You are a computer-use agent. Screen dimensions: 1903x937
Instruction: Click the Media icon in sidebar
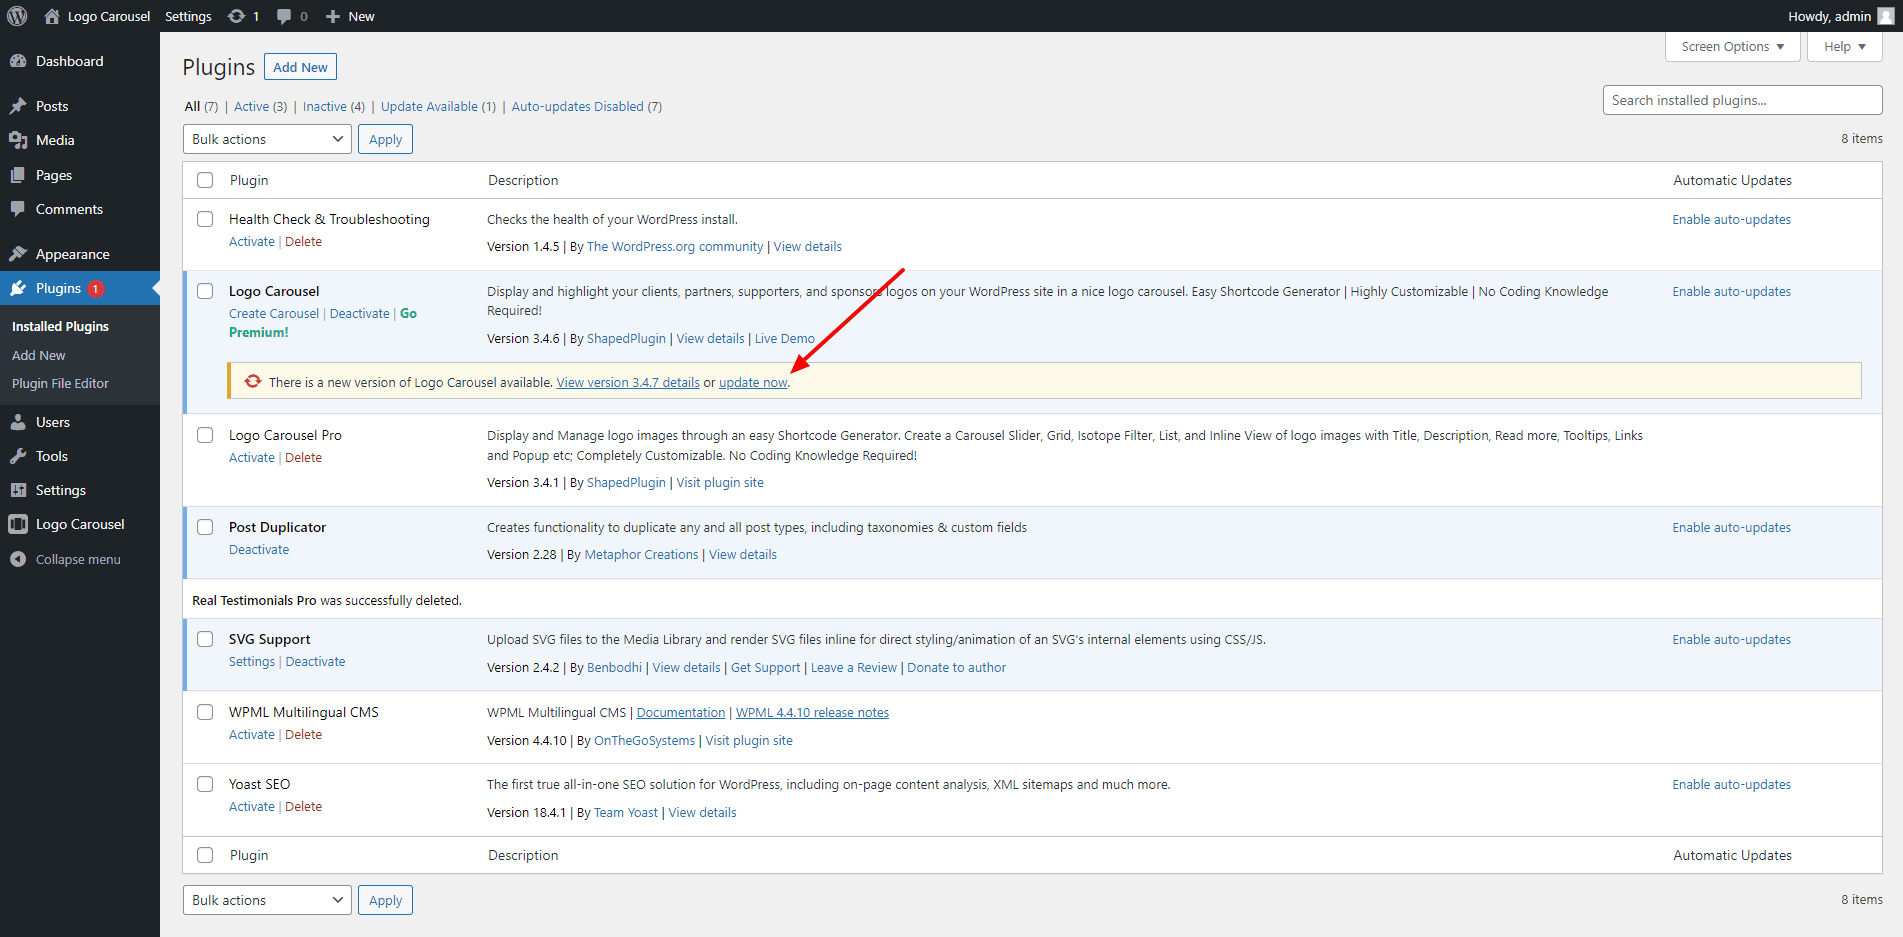18,140
